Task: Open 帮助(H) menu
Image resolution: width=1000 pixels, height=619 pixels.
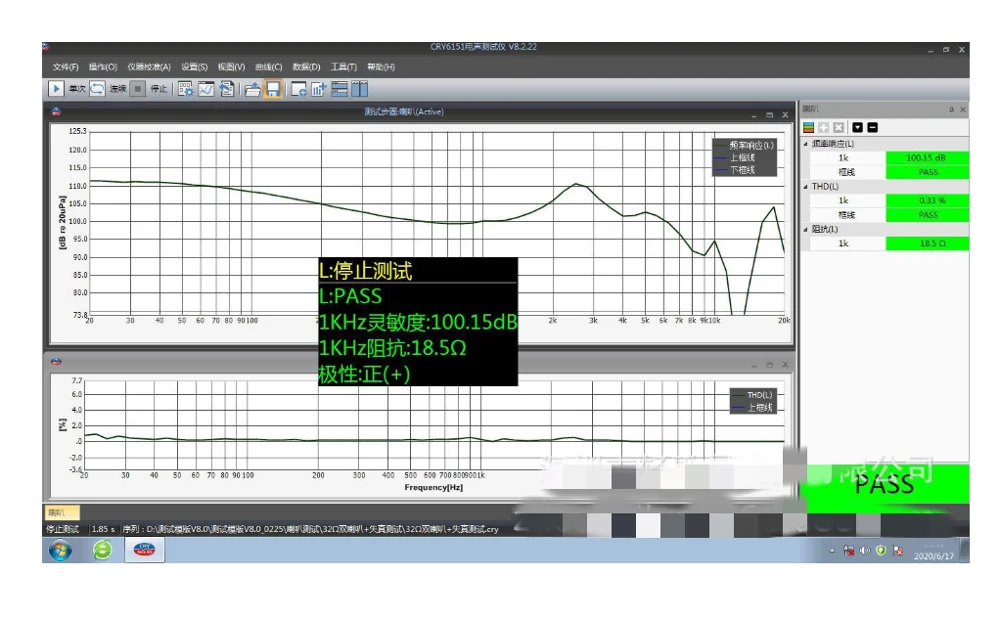Action: (381, 67)
